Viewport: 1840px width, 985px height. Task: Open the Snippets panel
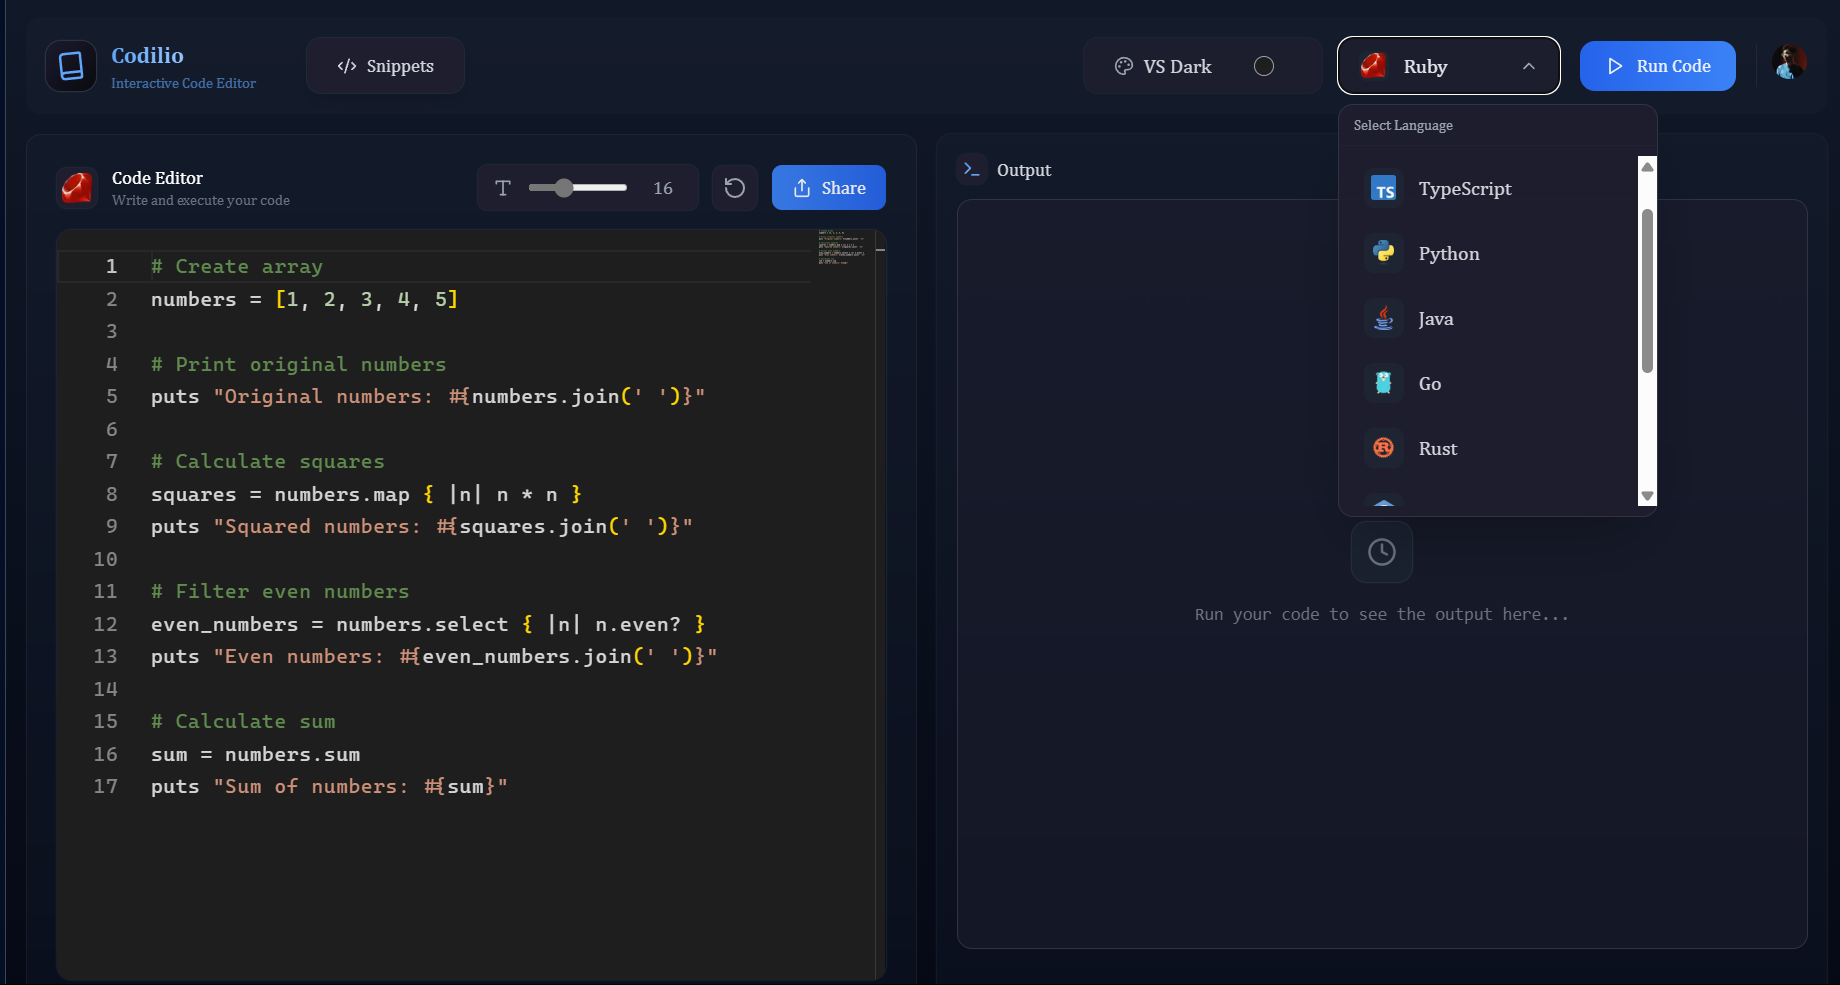coord(385,65)
